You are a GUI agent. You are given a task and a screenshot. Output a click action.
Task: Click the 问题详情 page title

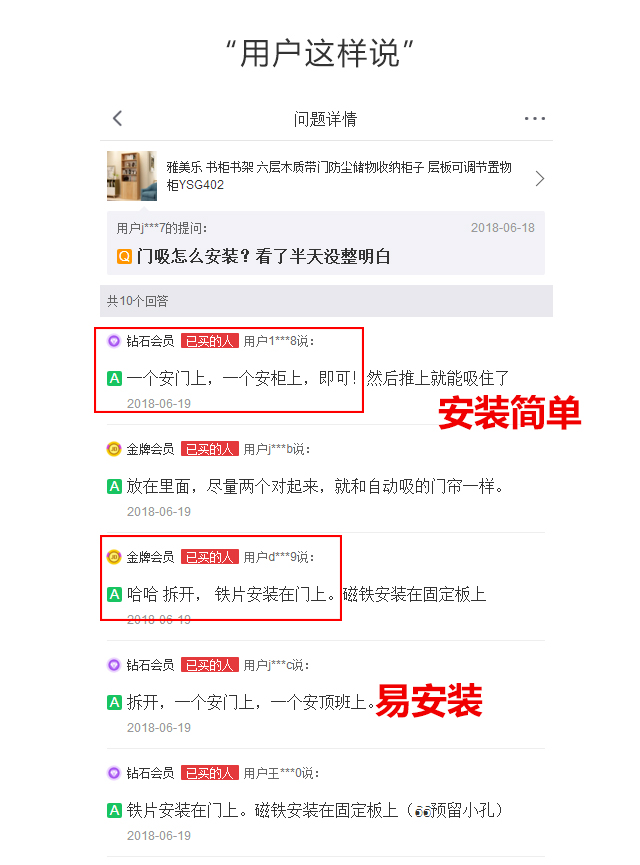(326, 119)
